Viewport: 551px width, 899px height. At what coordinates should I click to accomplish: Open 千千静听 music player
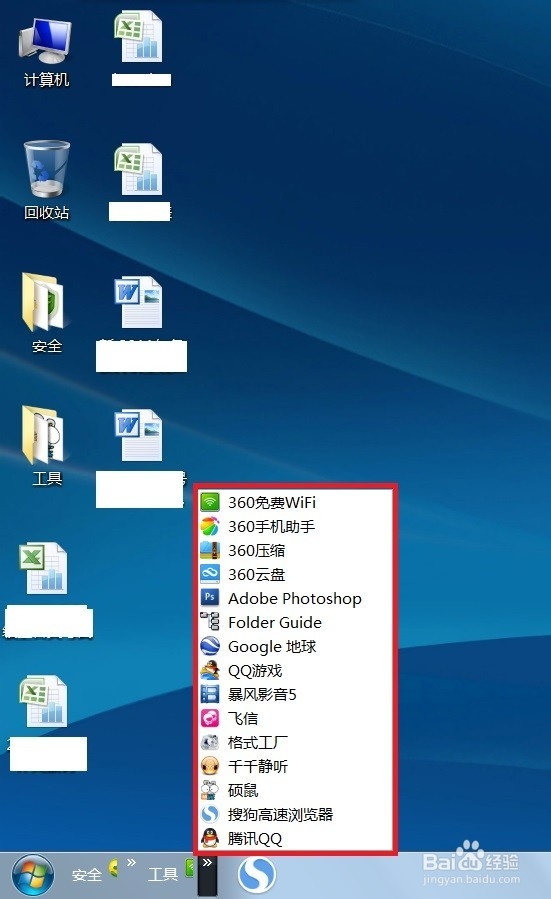(x=295, y=767)
